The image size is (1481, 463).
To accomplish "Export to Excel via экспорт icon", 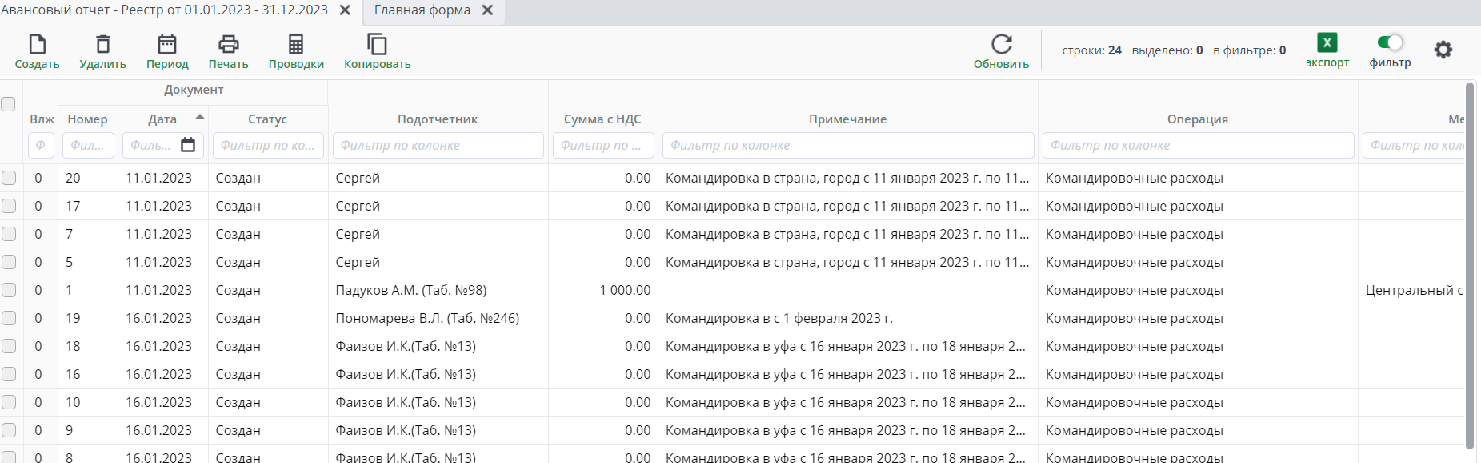I will pos(1327,43).
